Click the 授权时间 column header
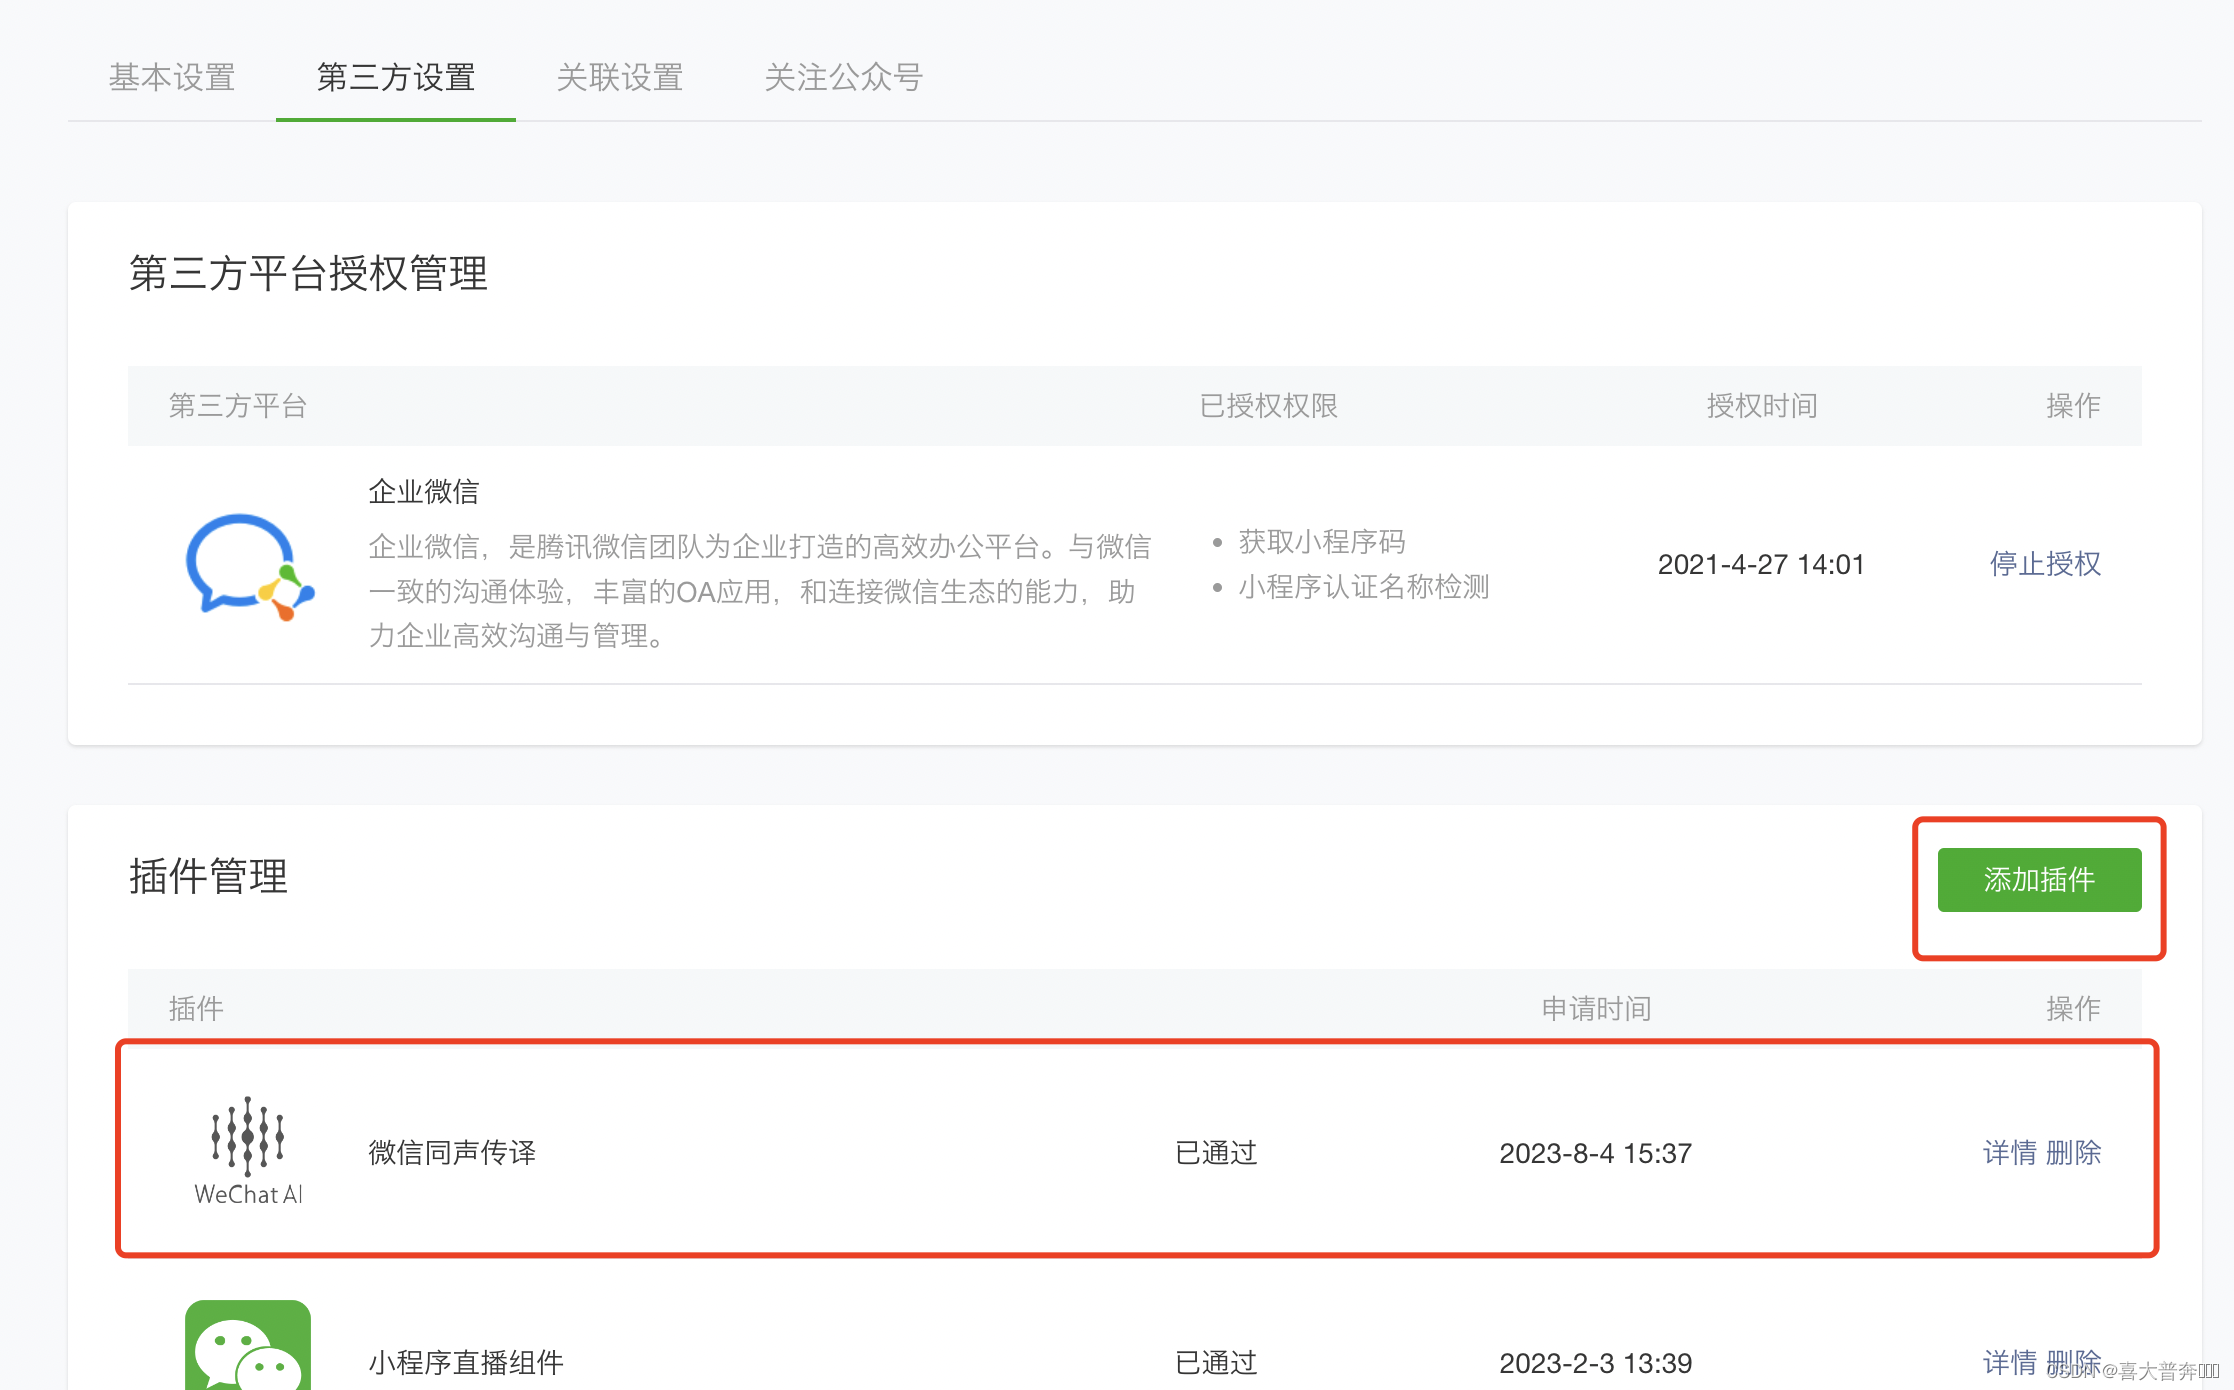 pyautogui.click(x=1761, y=406)
